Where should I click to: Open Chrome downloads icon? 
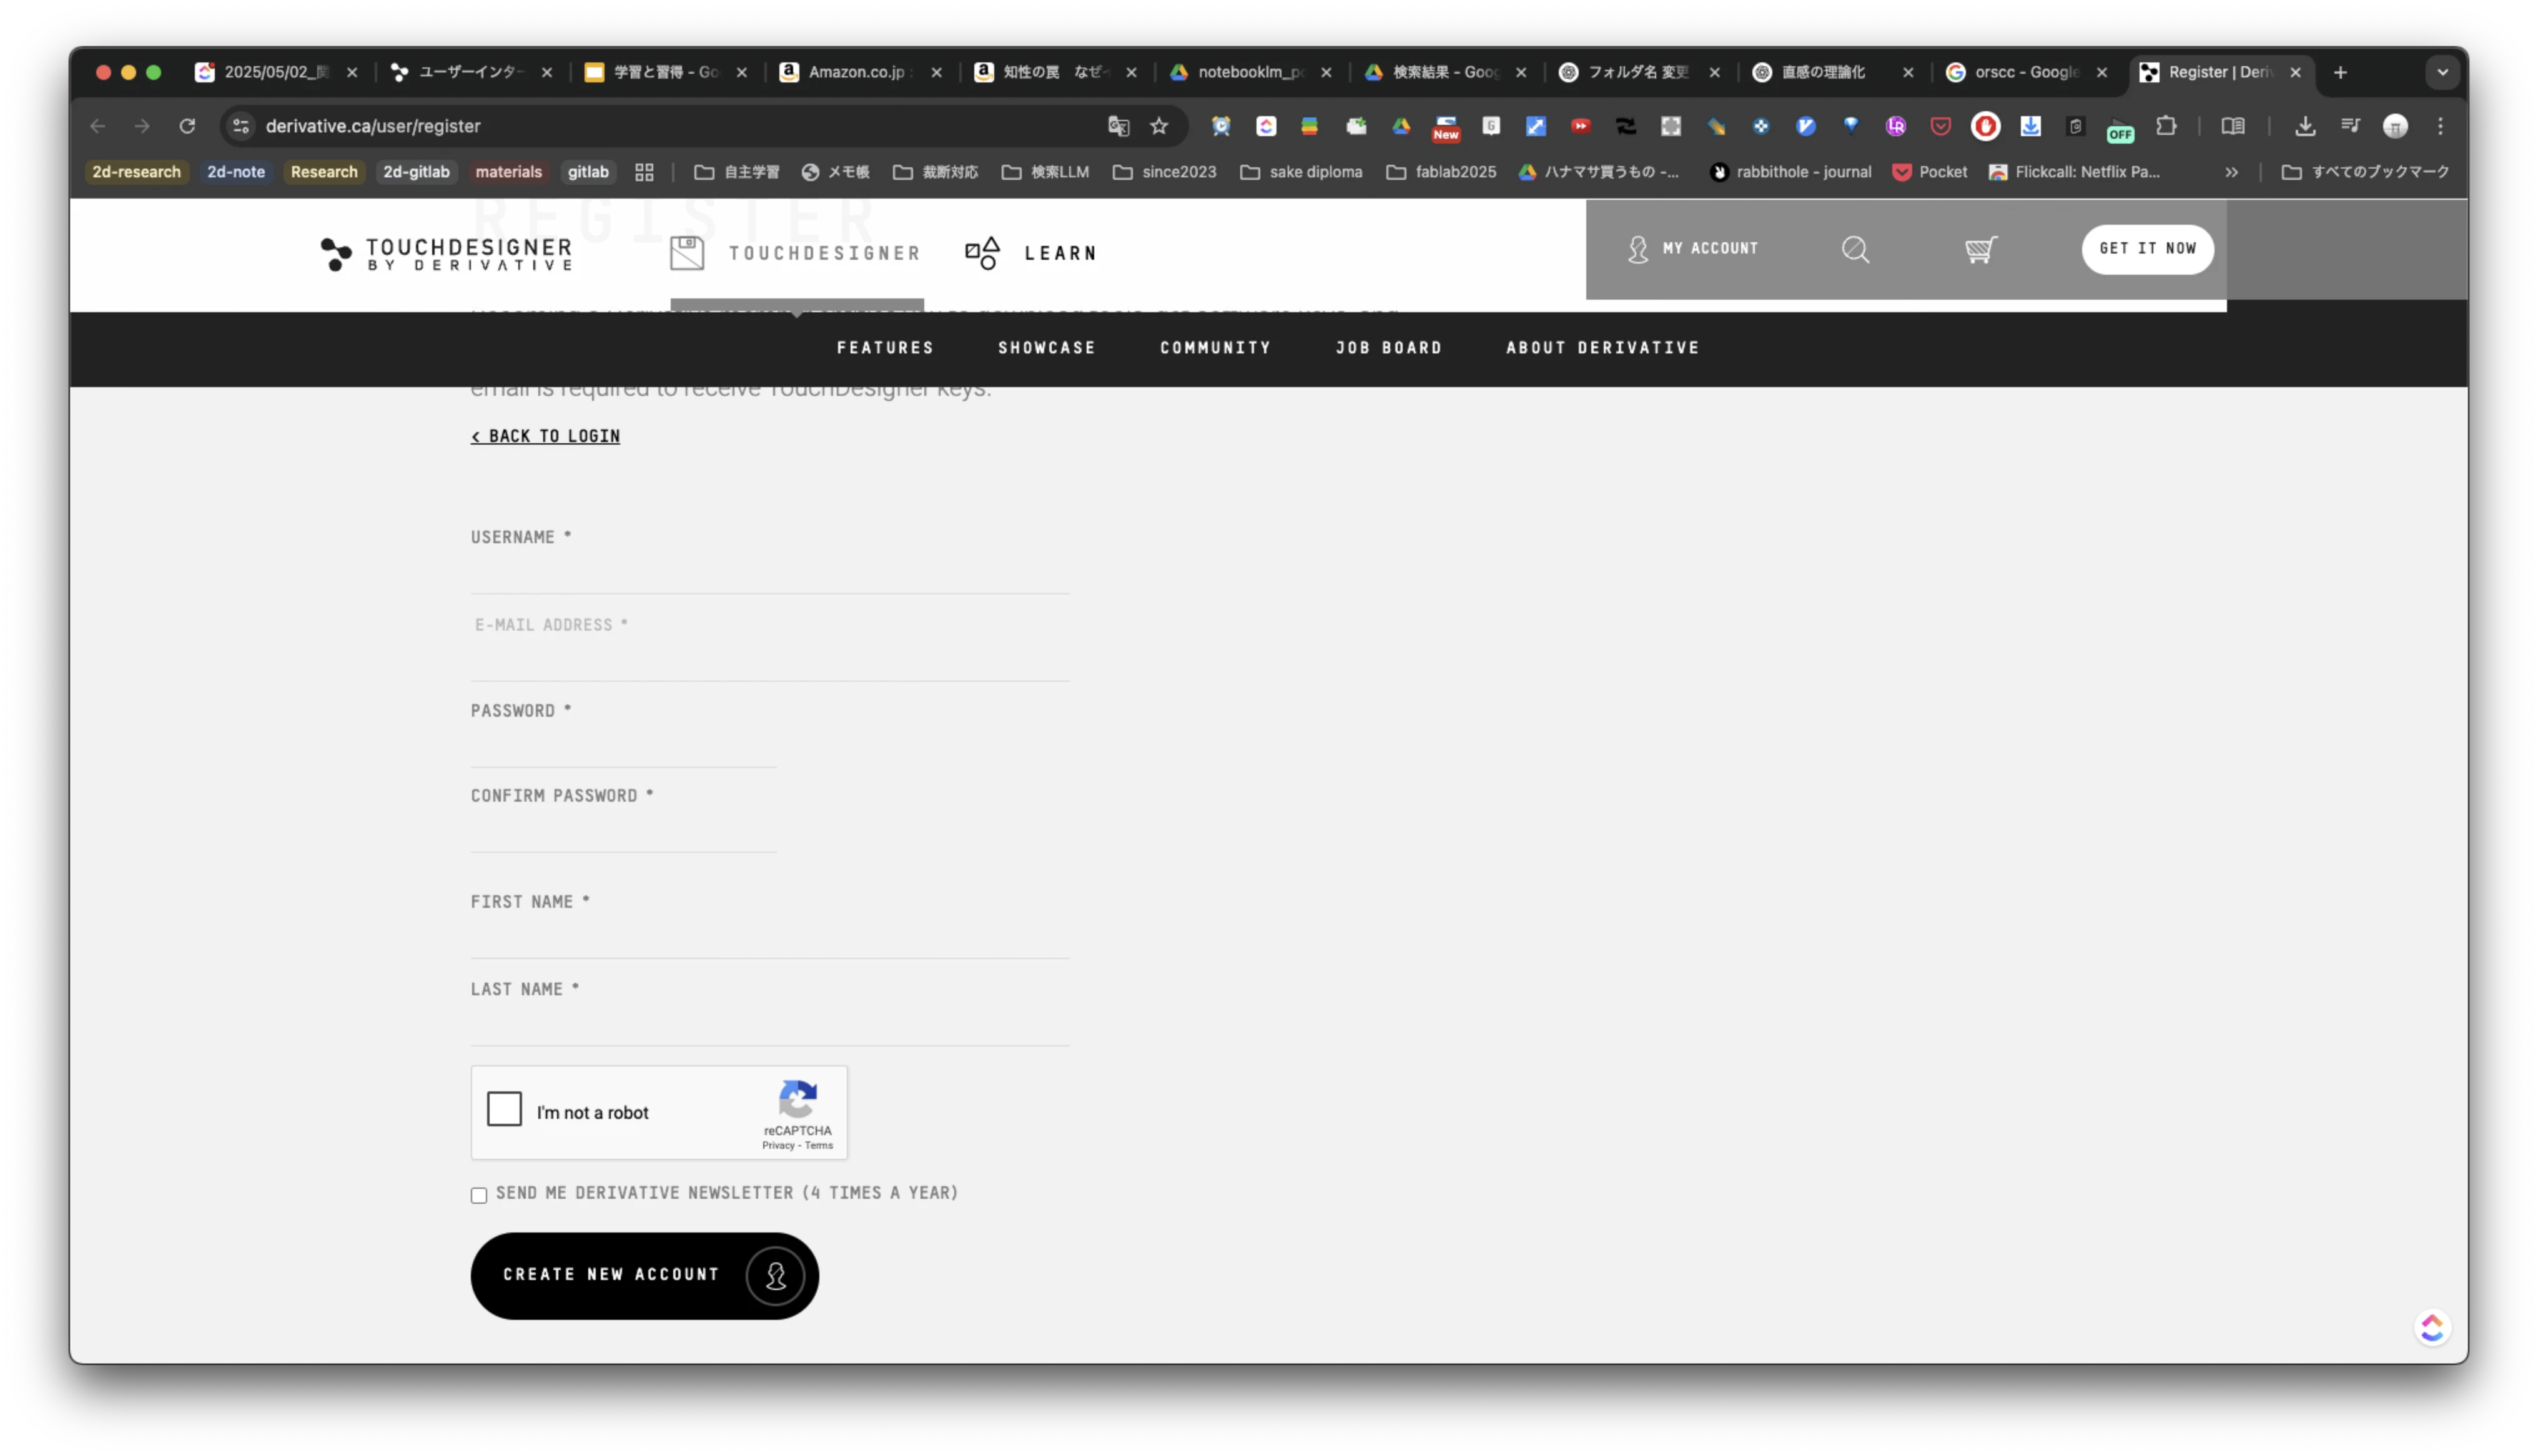(x=2304, y=126)
